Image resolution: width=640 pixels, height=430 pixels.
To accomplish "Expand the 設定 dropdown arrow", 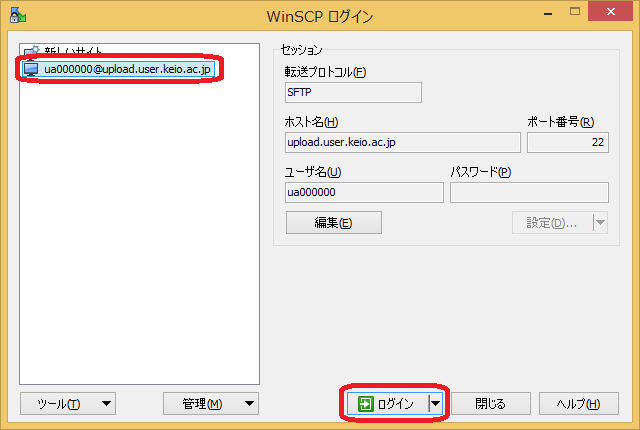I will tap(599, 222).
